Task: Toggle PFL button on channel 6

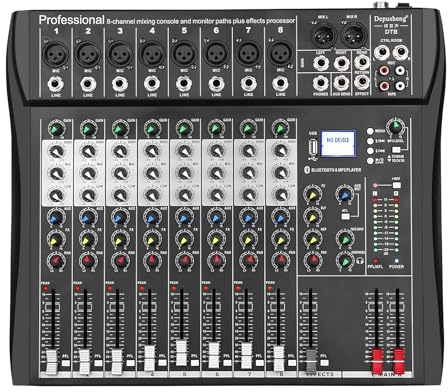Action: pyautogui.click(x=227, y=363)
